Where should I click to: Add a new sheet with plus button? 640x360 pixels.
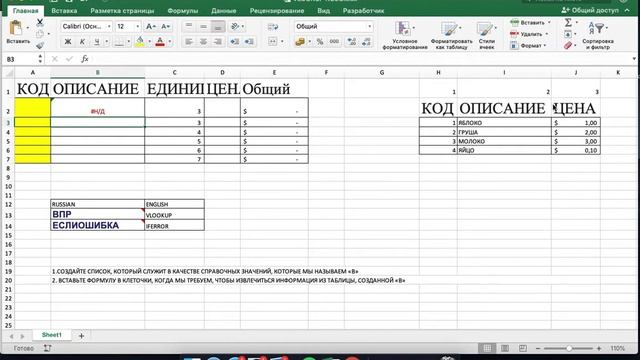(81, 336)
